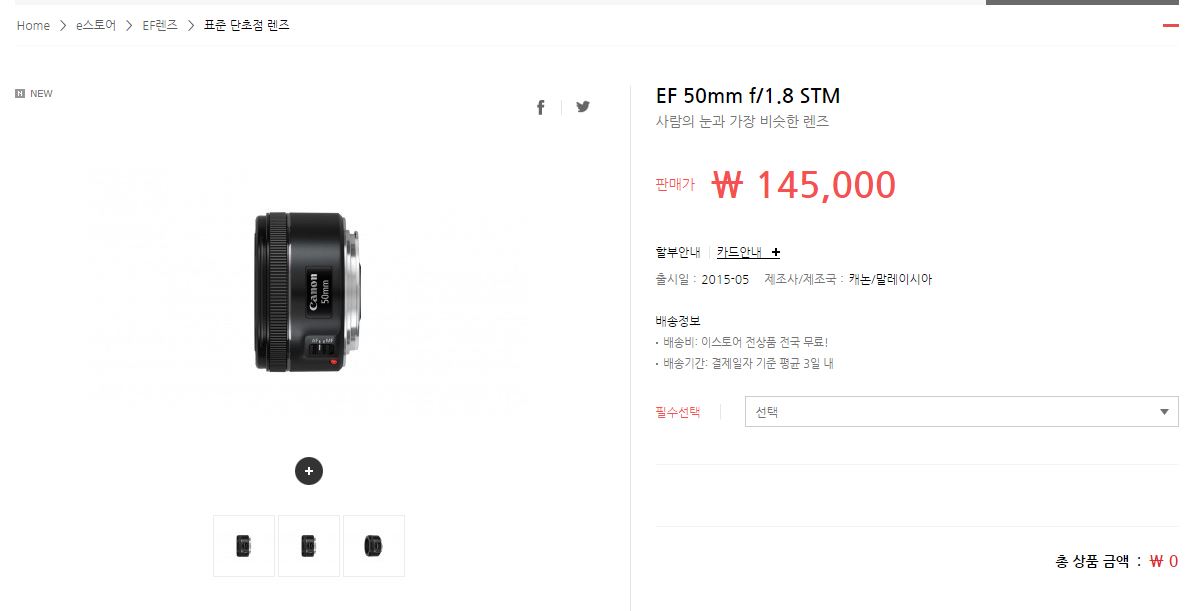Click the plus icon beside 카드안내
1202x611 pixels.
point(776,252)
